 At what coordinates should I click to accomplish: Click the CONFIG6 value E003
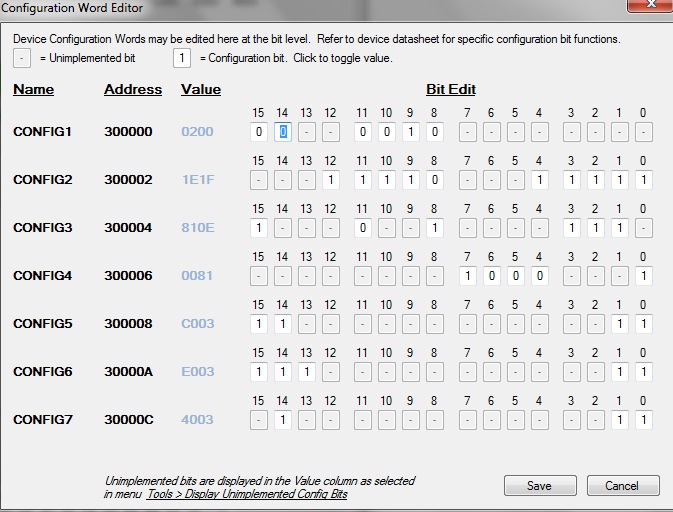[197, 372]
